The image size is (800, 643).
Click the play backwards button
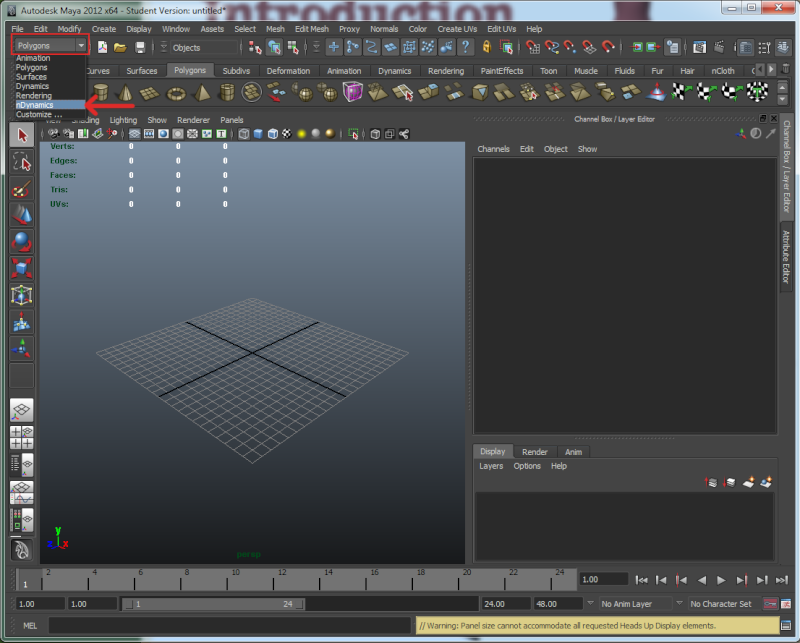tap(702, 580)
